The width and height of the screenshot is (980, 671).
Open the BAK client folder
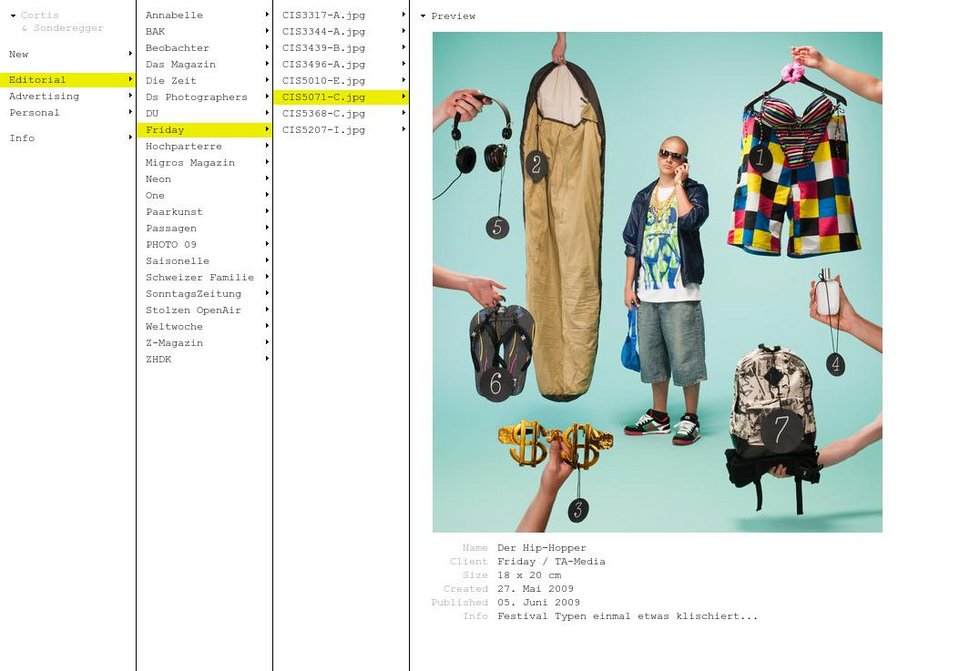tap(155, 31)
